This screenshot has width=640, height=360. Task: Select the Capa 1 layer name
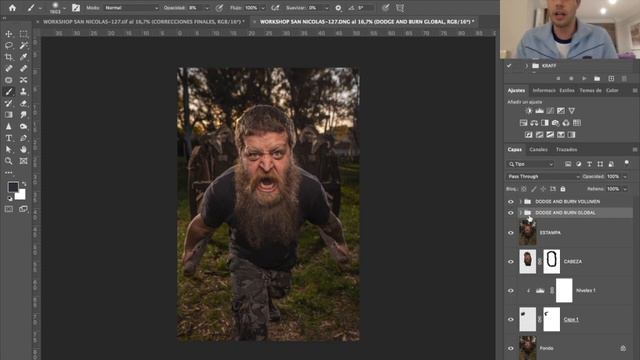pos(571,320)
